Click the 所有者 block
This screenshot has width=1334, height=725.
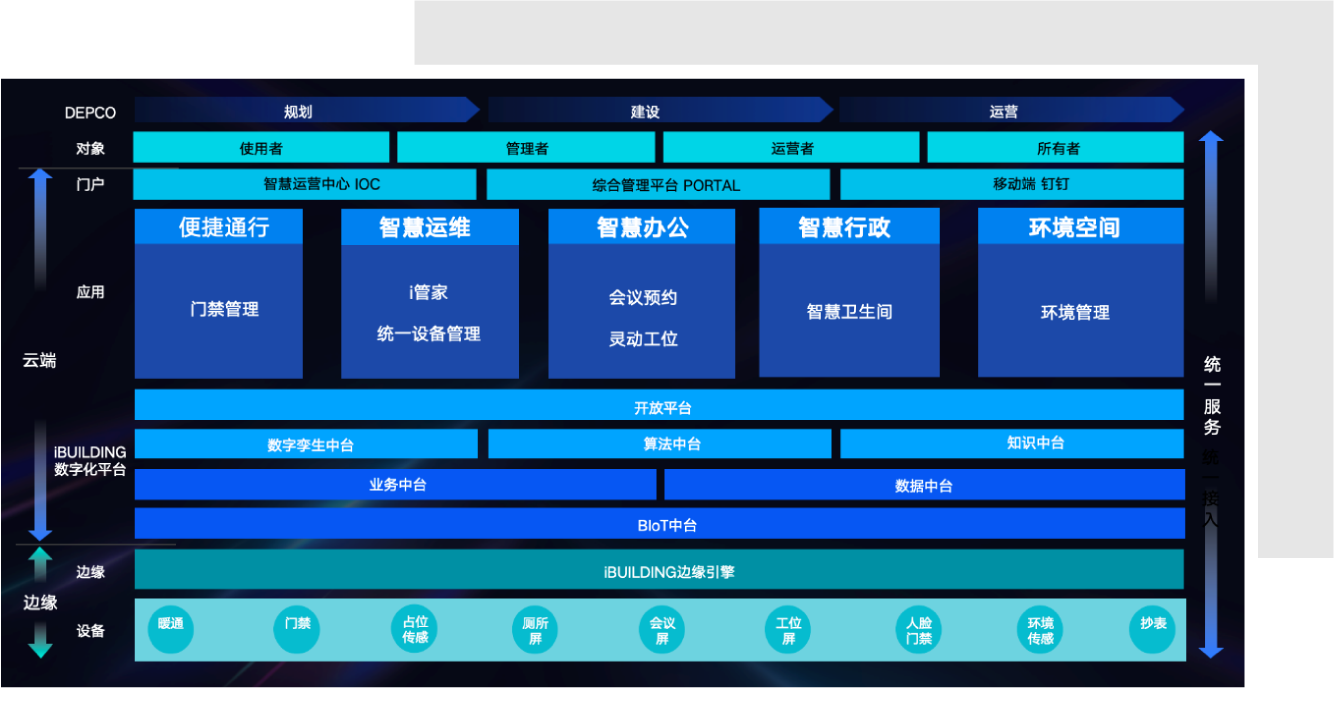[1056, 147]
